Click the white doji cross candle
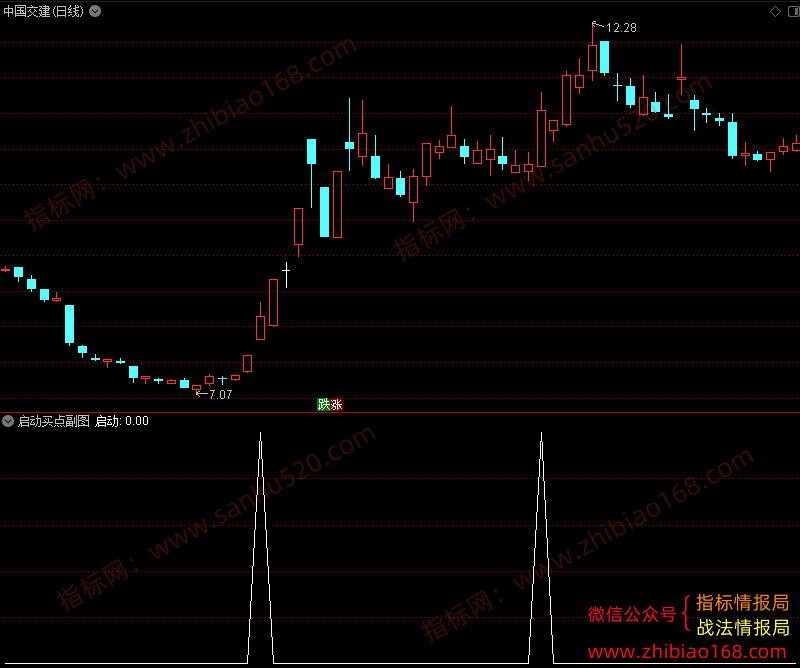This screenshot has height=668, width=800. click(x=286, y=275)
